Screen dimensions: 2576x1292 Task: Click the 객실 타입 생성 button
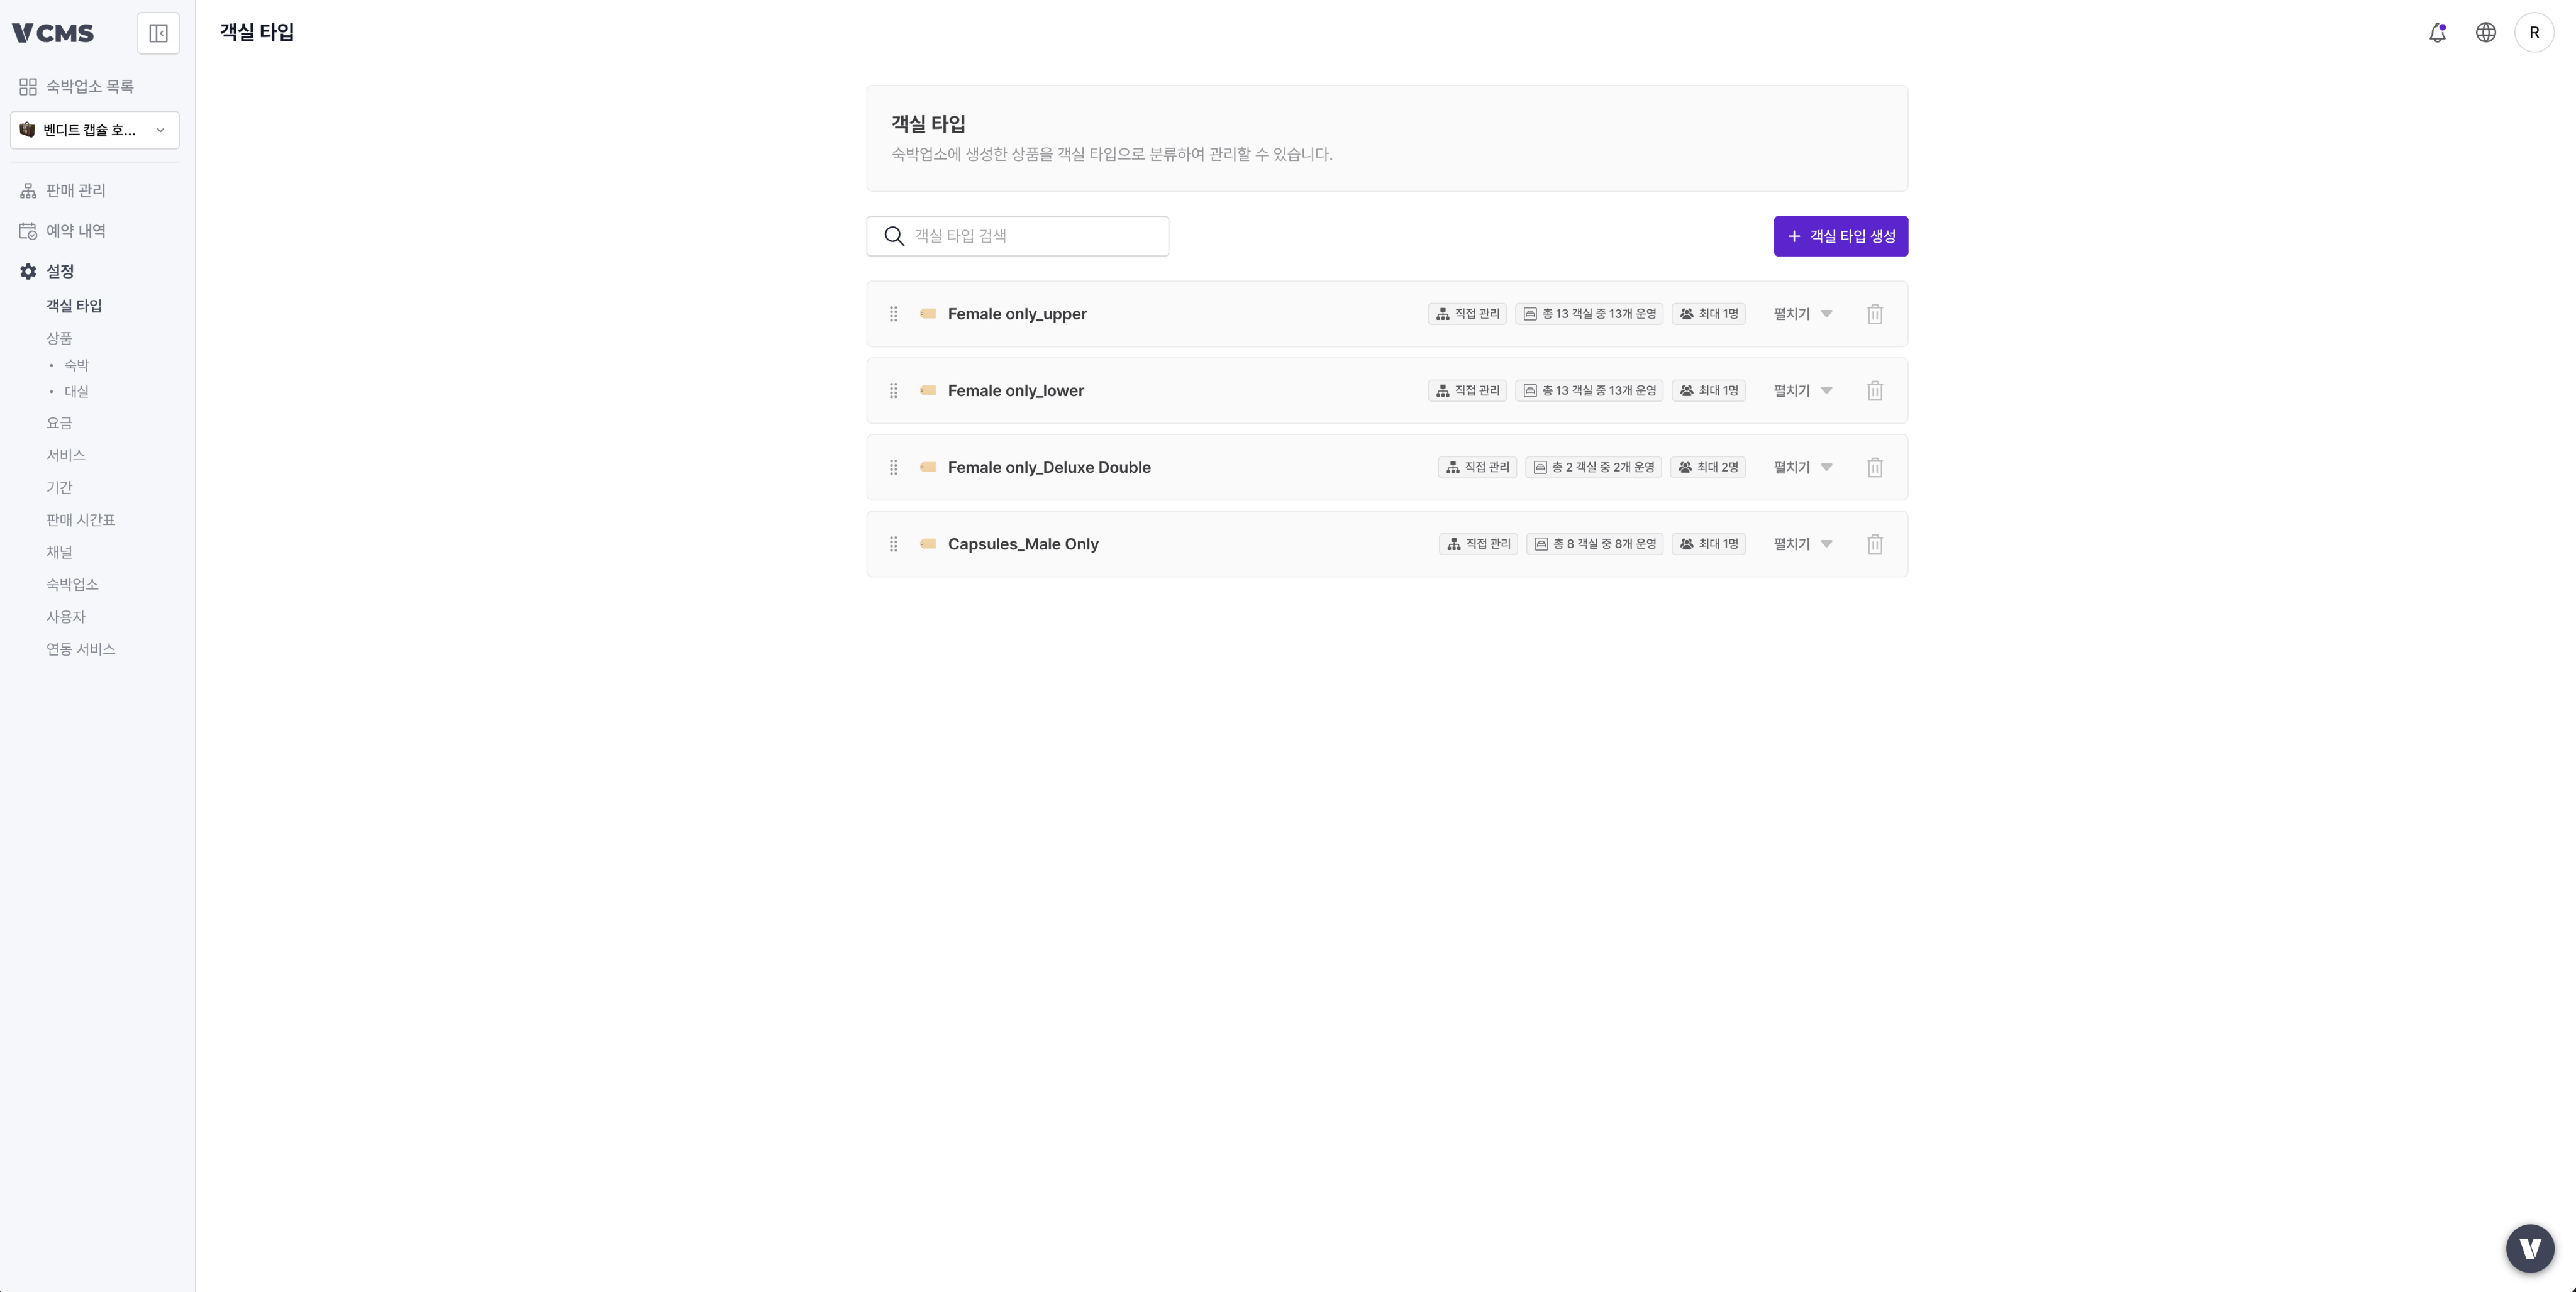pyautogui.click(x=1840, y=236)
